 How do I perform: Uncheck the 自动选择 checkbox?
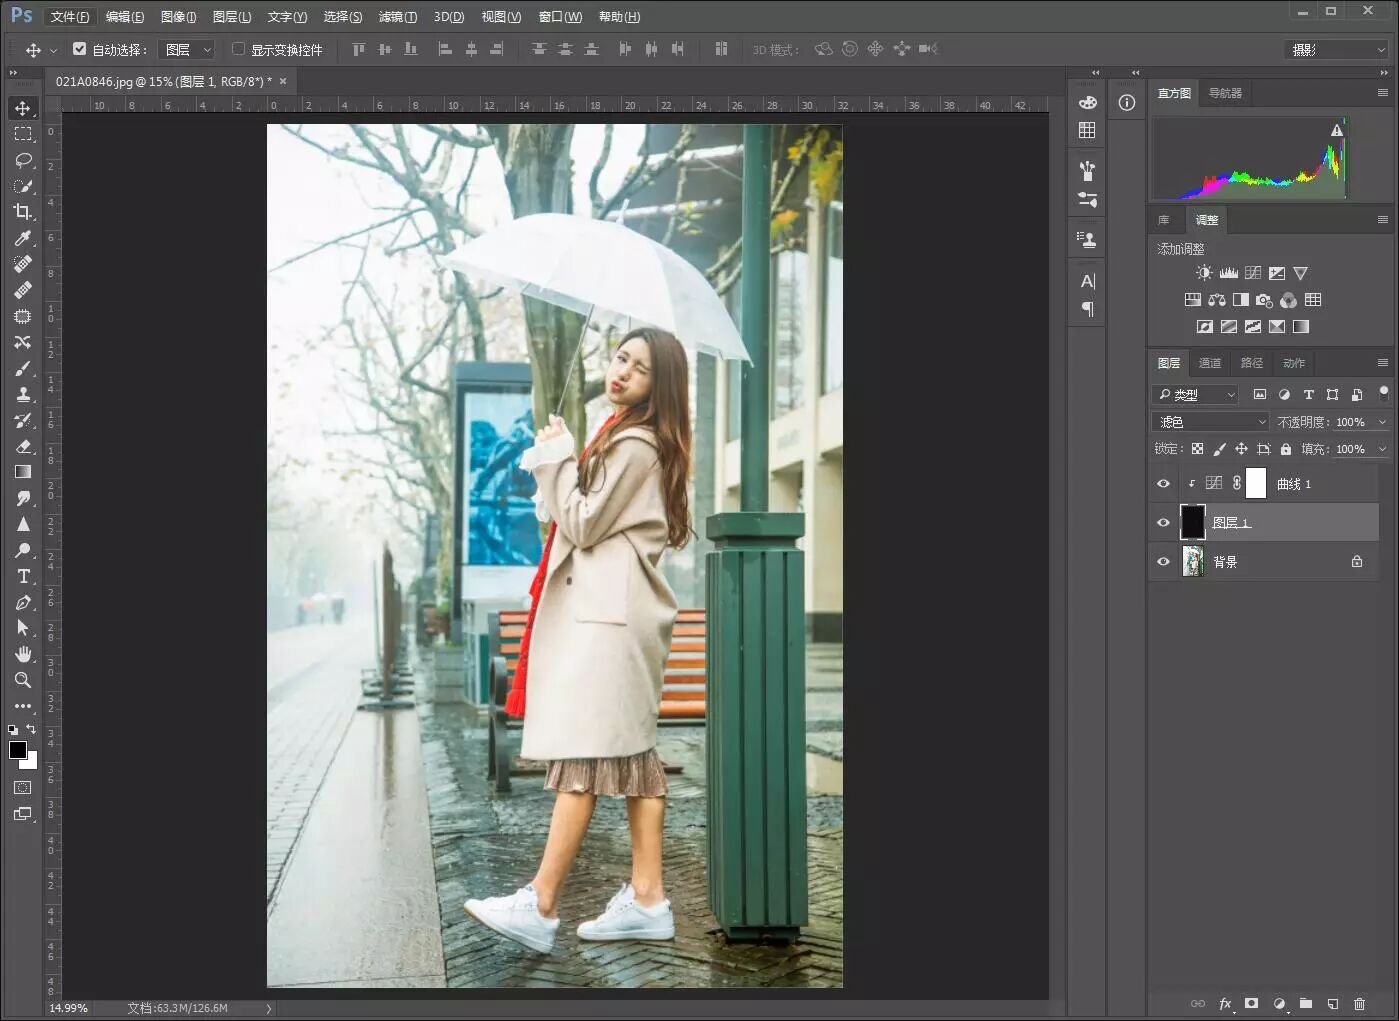[80, 49]
